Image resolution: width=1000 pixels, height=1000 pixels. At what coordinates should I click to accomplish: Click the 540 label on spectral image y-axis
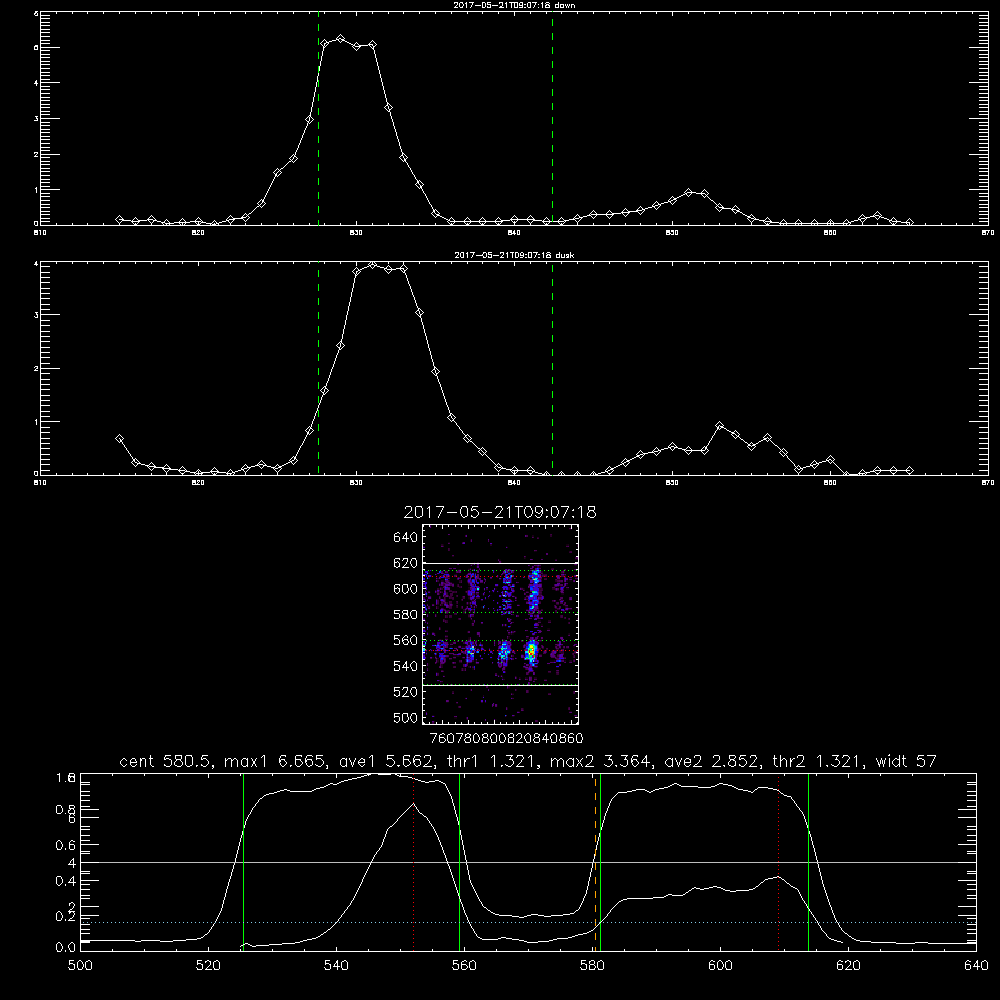[406, 666]
